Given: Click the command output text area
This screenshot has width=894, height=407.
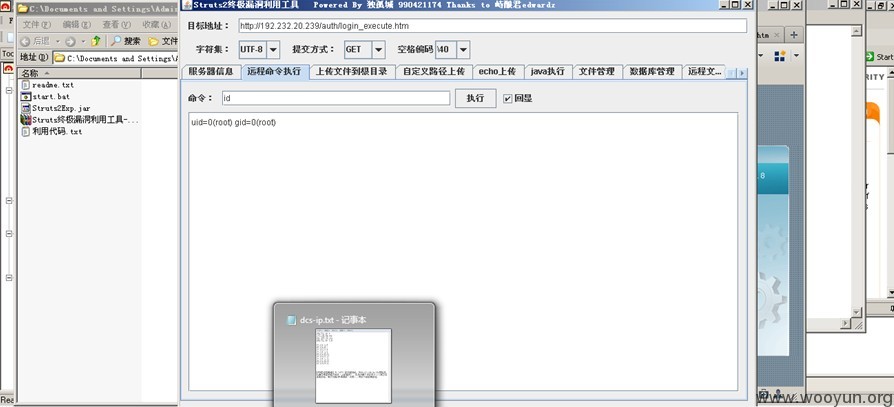Looking at the screenshot, I should (463, 251).
